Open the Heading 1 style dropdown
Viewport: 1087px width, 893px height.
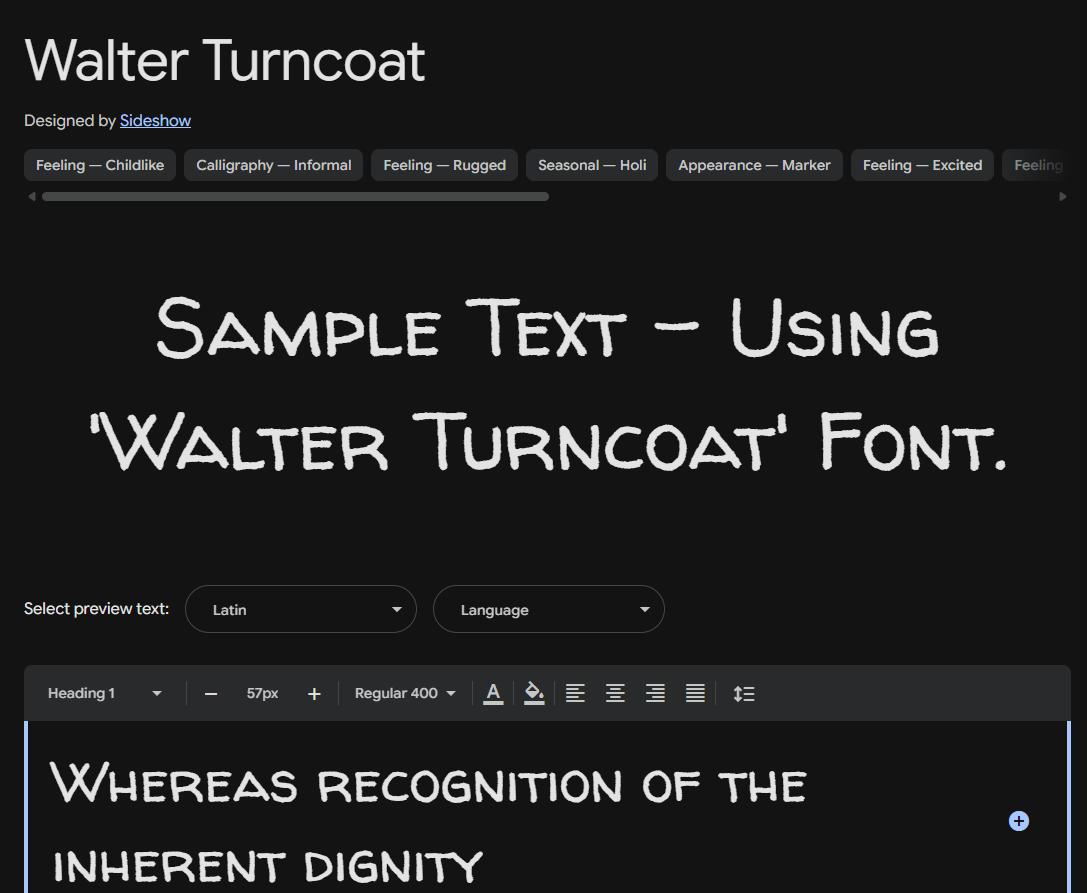[x=104, y=693]
